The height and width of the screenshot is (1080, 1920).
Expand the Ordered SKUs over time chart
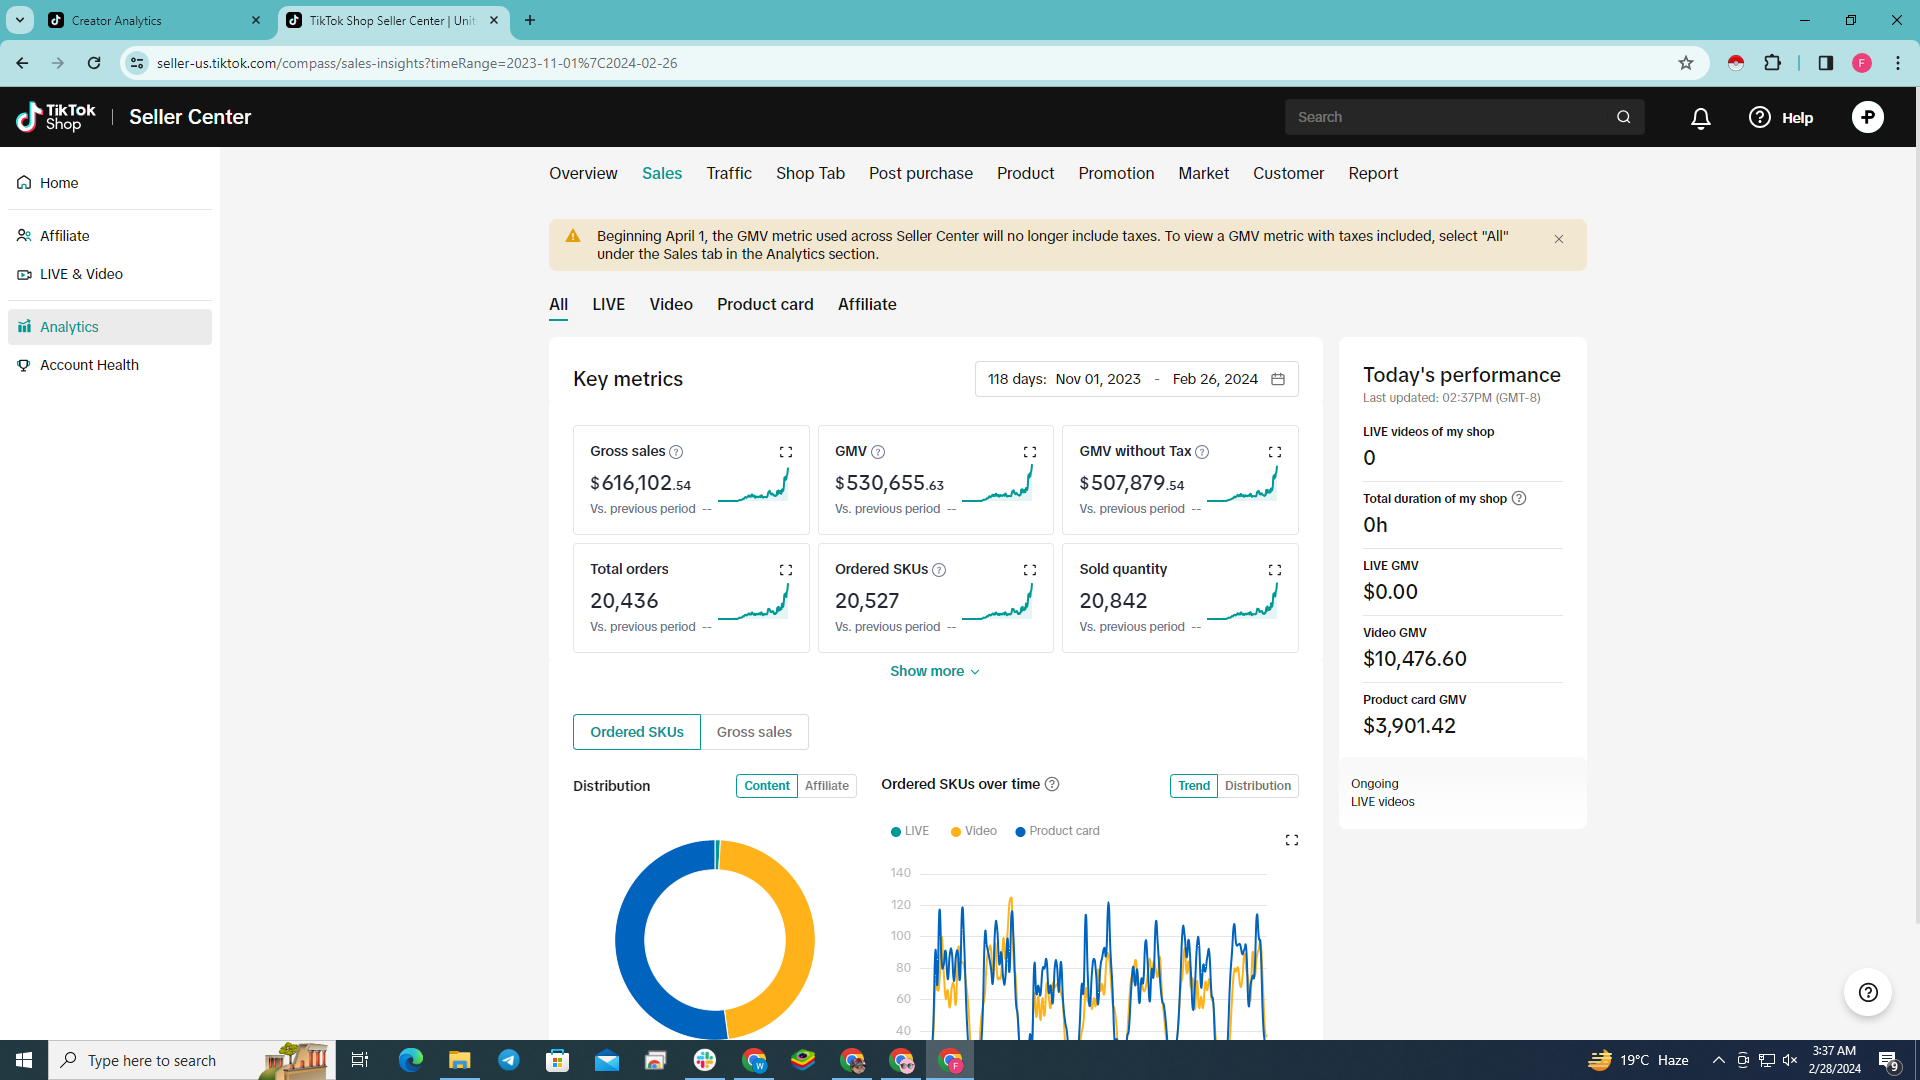coord(1291,840)
